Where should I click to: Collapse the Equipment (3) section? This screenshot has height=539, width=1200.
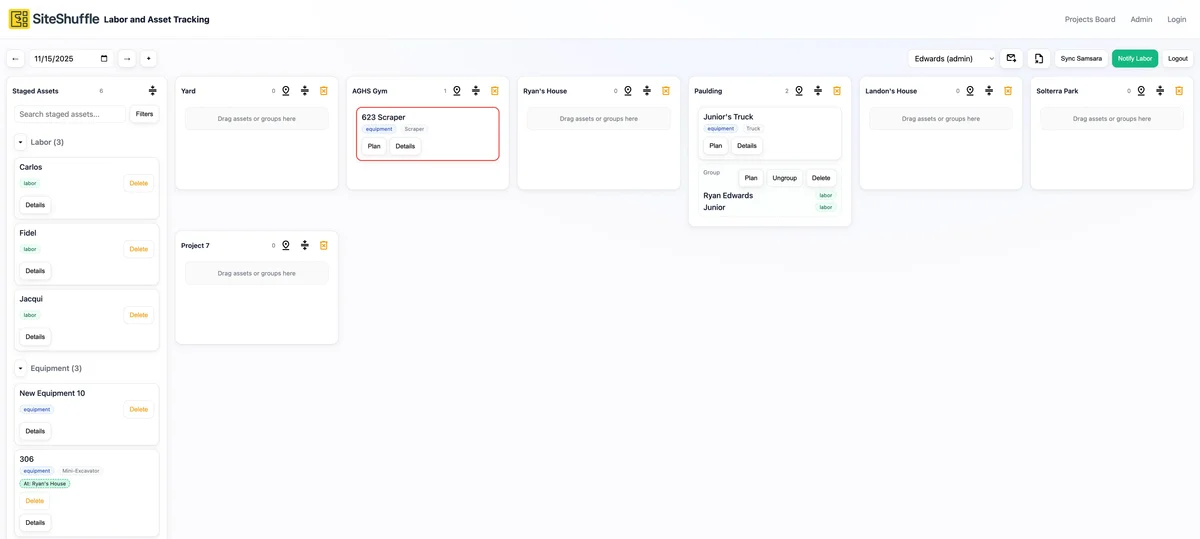(x=21, y=368)
